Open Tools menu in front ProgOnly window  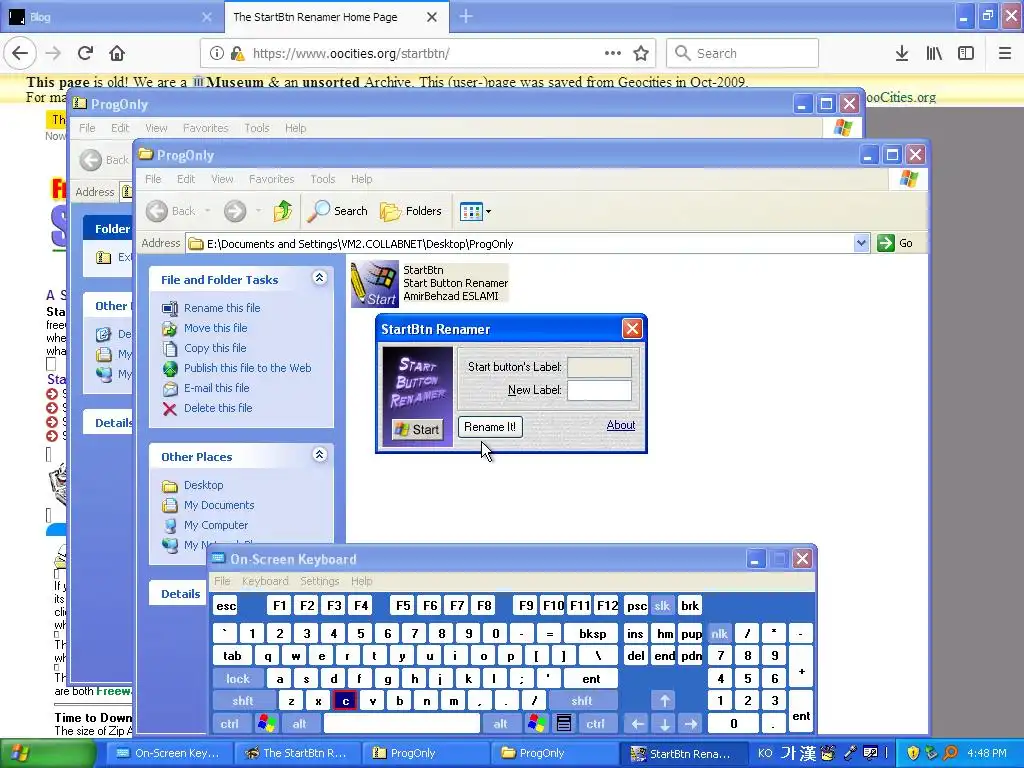[323, 179]
